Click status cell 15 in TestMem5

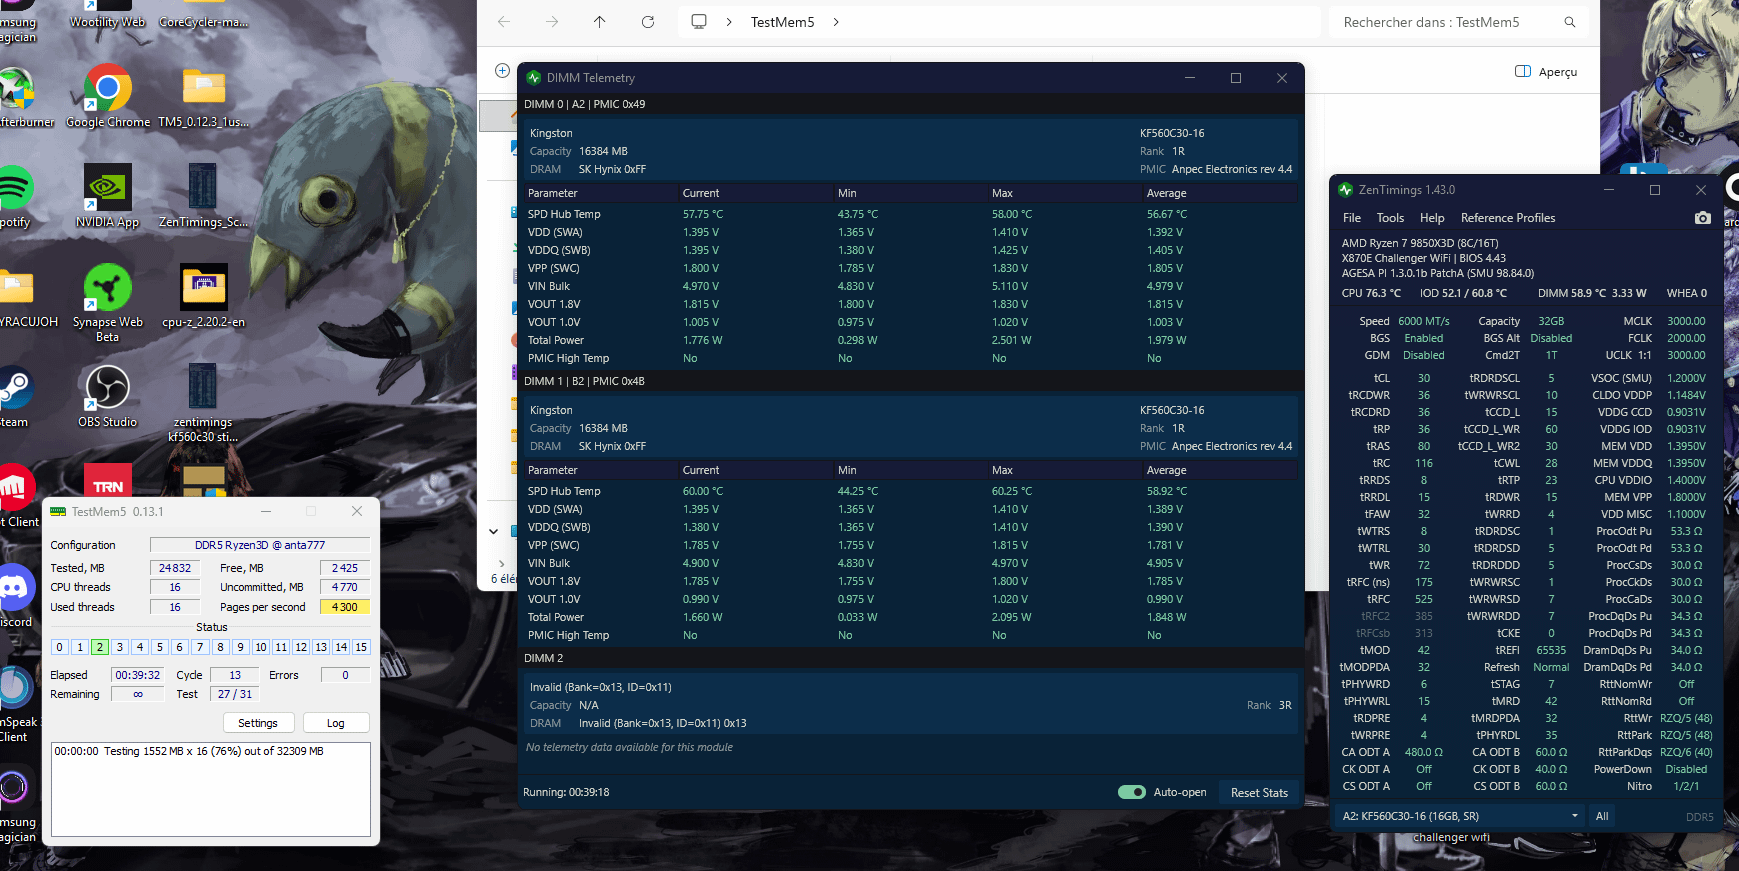pyautogui.click(x=361, y=647)
